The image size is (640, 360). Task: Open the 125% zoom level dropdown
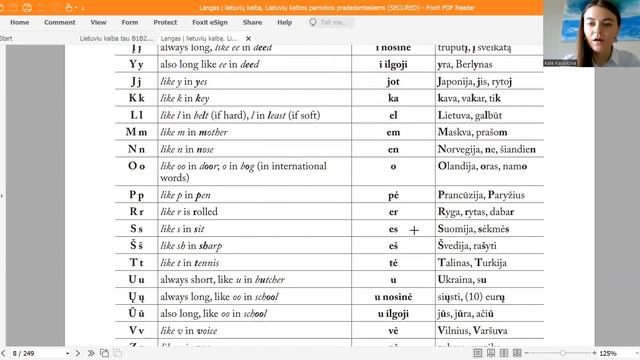(637, 353)
